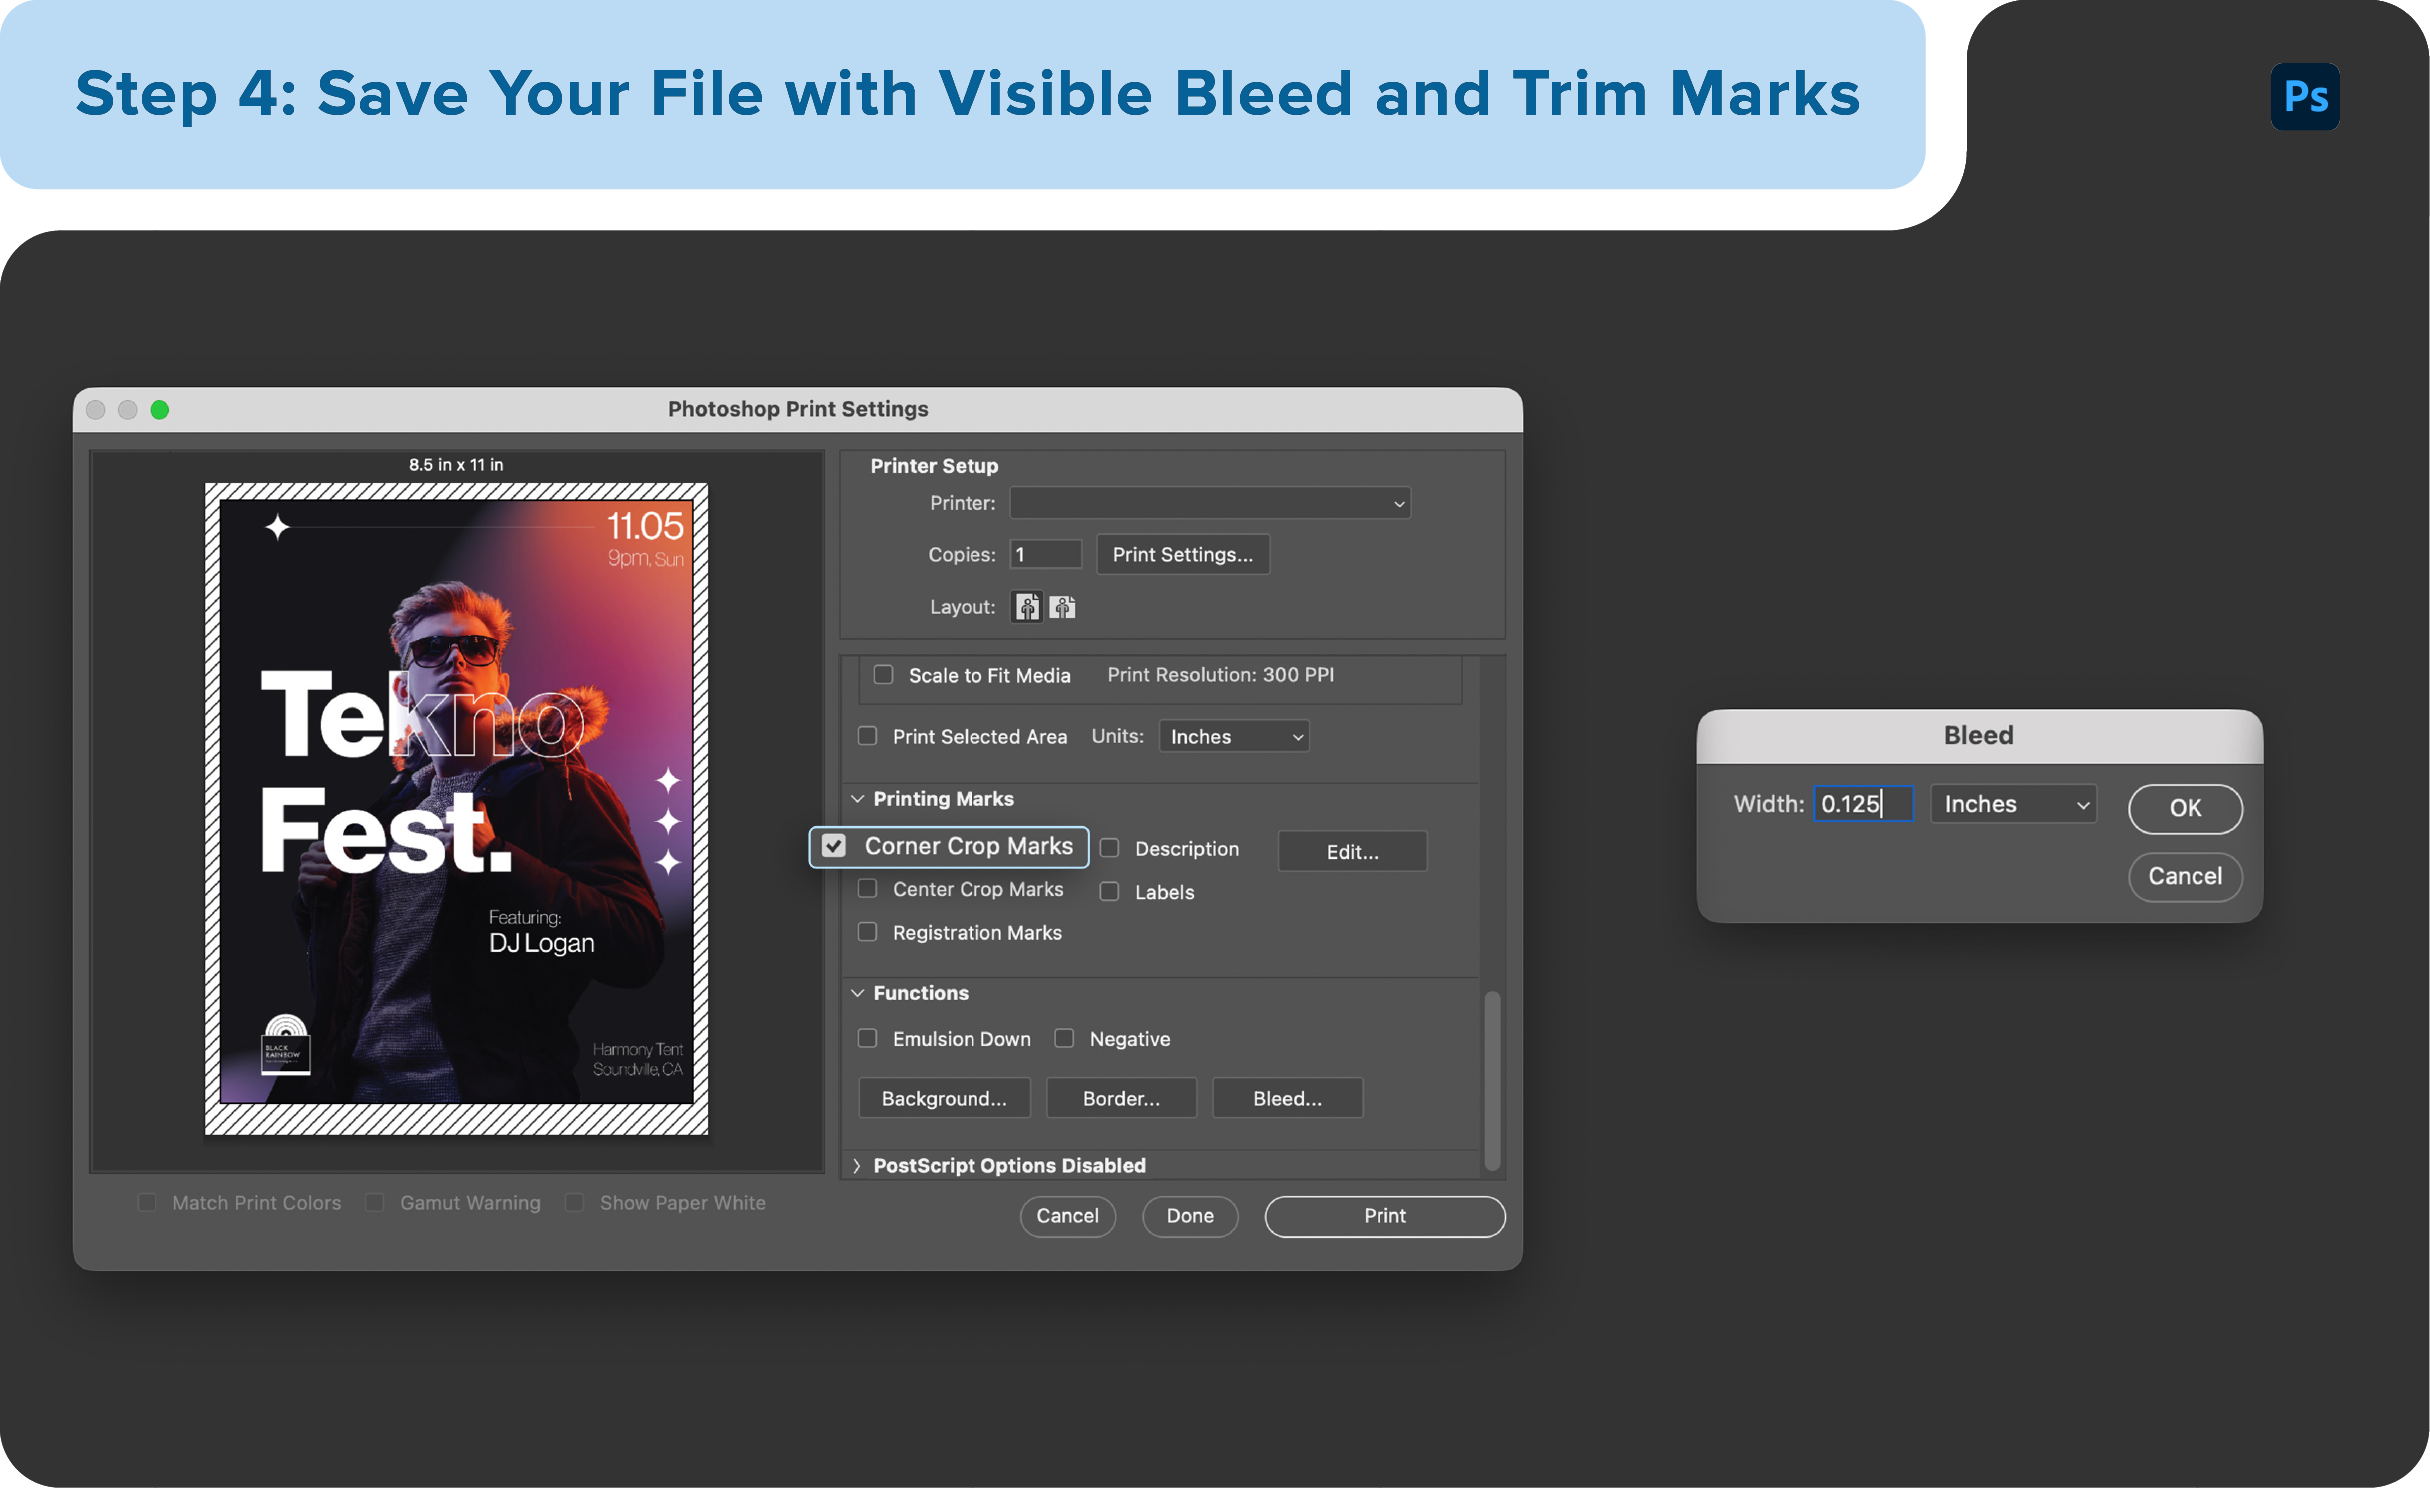The height and width of the screenshot is (1488, 2430).
Task: Click the Print Settings button
Action: [x=1182, y=554]
